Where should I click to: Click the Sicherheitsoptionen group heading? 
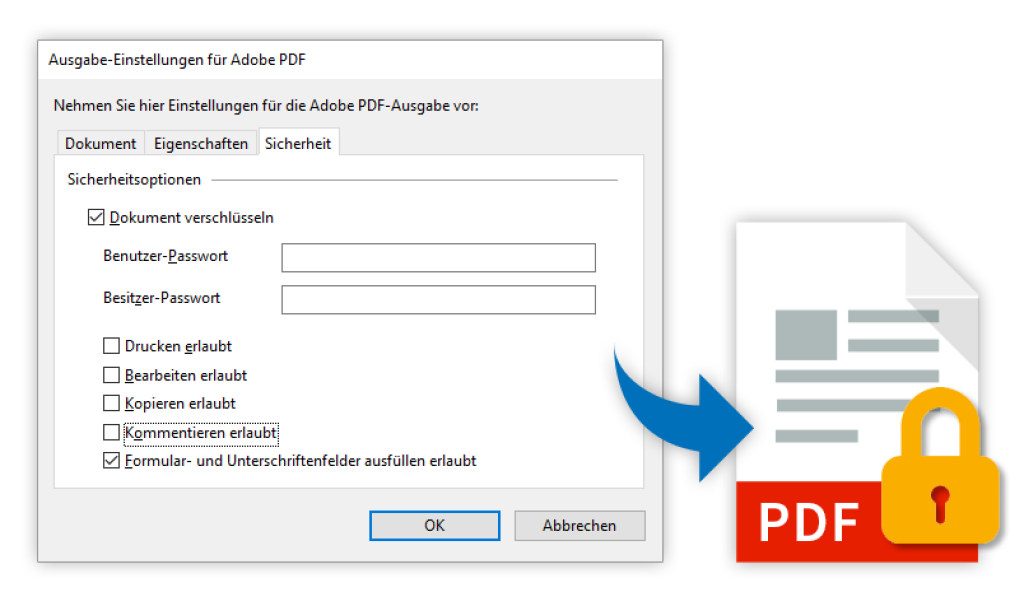135,180
